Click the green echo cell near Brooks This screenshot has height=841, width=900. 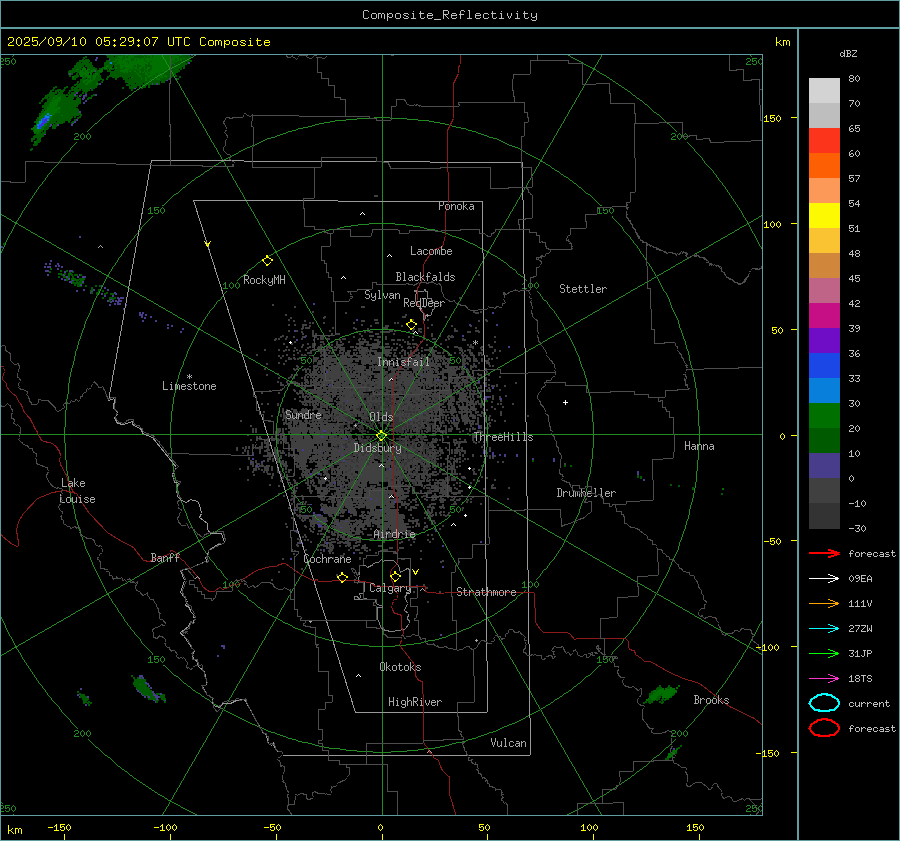tap(662, 694)
